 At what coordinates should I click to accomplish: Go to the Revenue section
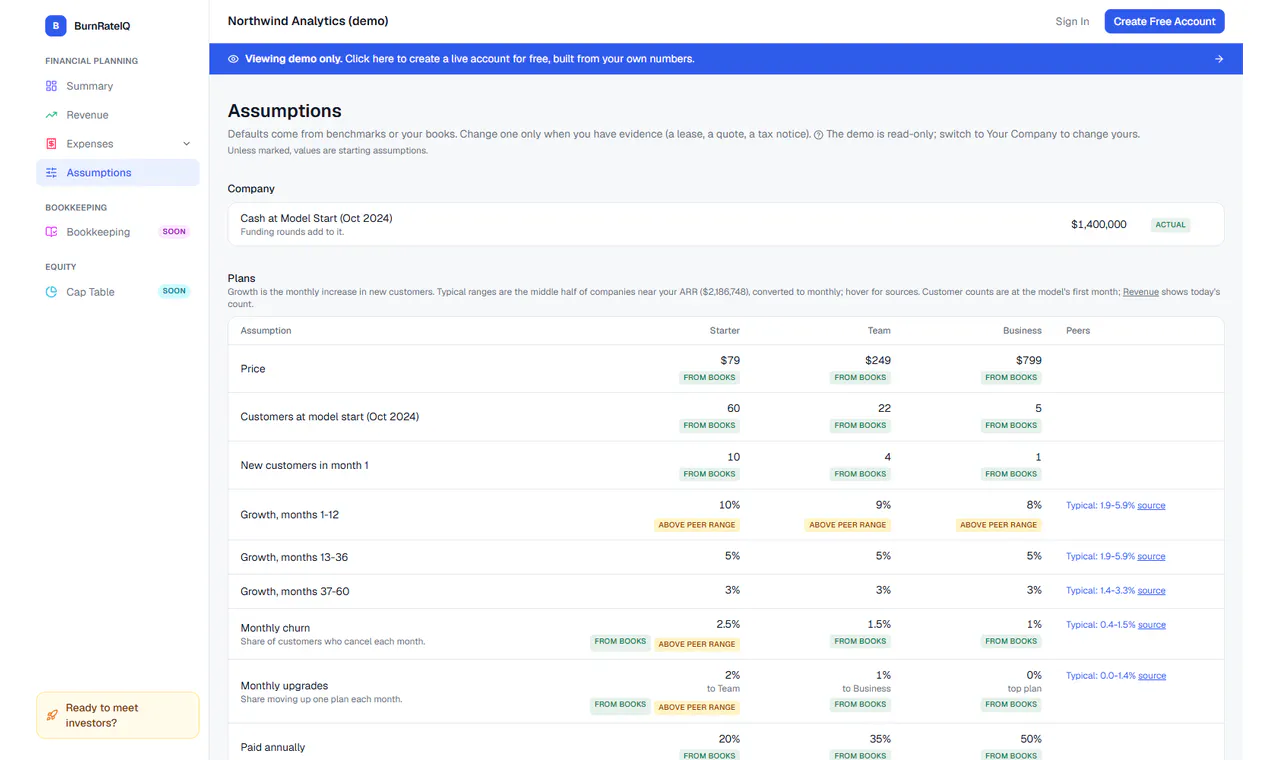118,115
